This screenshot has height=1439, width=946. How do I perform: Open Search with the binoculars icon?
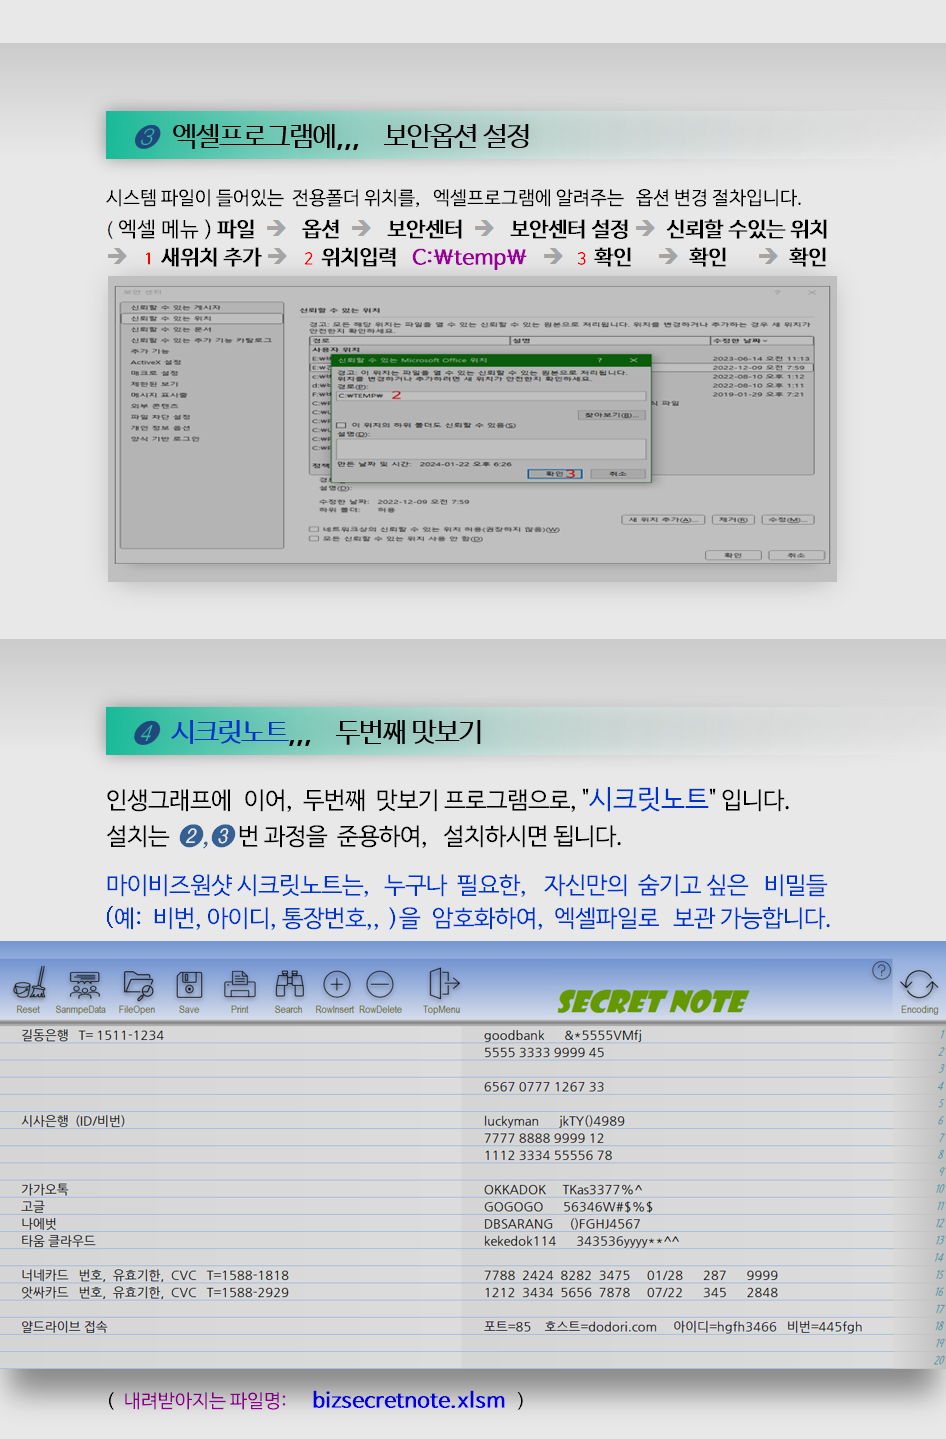pos(289,985)
